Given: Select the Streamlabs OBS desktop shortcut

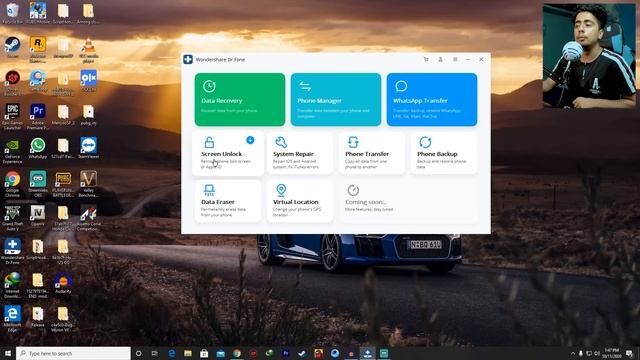Looking at the screenshot, I should [x=38, y=184].
